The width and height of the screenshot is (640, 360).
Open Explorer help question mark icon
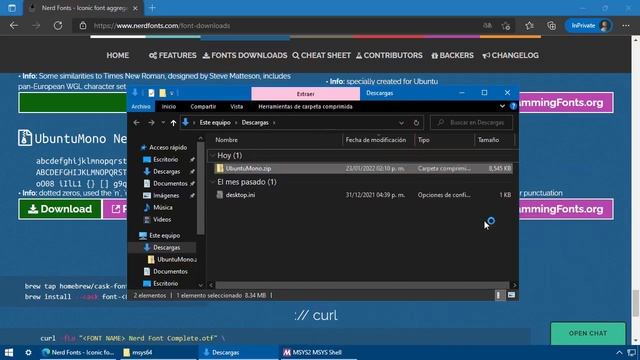[x=513, y=107]
